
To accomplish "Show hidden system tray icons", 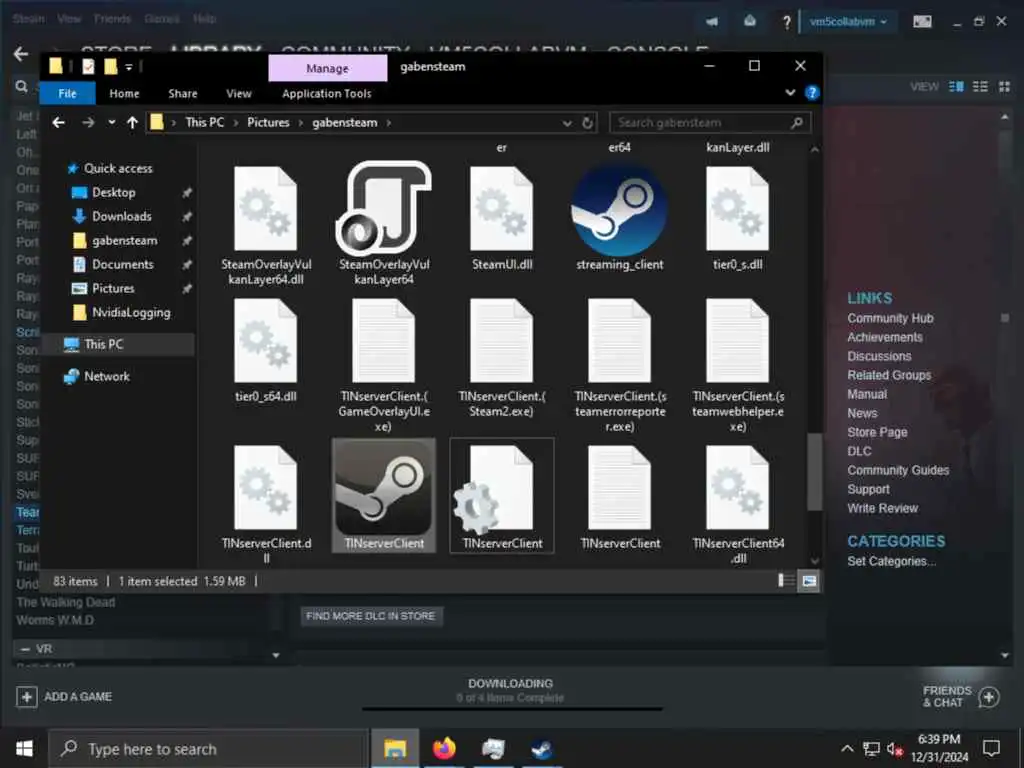I will coord(846,748).
